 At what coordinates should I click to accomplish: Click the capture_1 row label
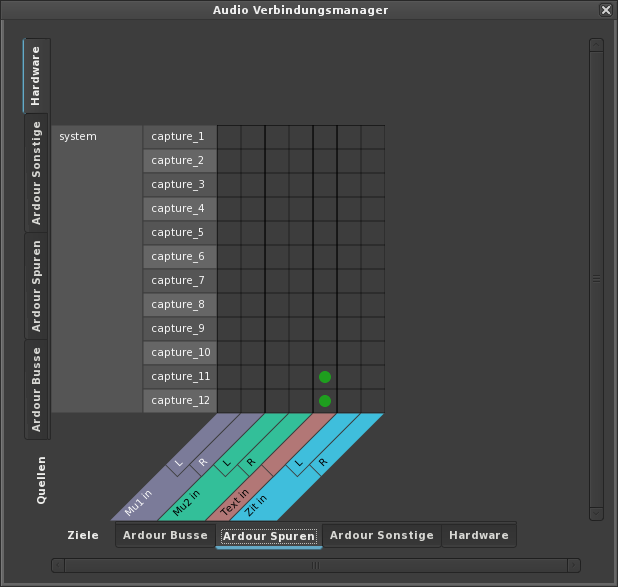pyautogui.click(x=180, y=137)
